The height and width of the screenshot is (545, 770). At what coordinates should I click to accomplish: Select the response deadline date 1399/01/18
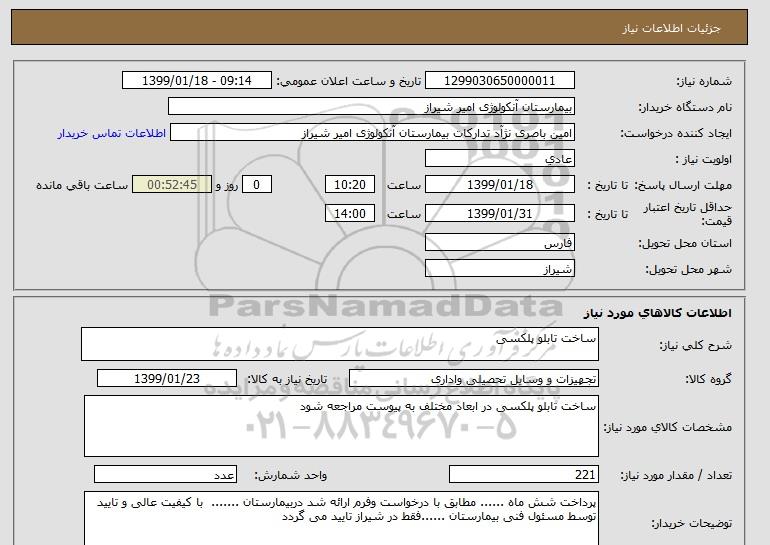tap(499, 185)
